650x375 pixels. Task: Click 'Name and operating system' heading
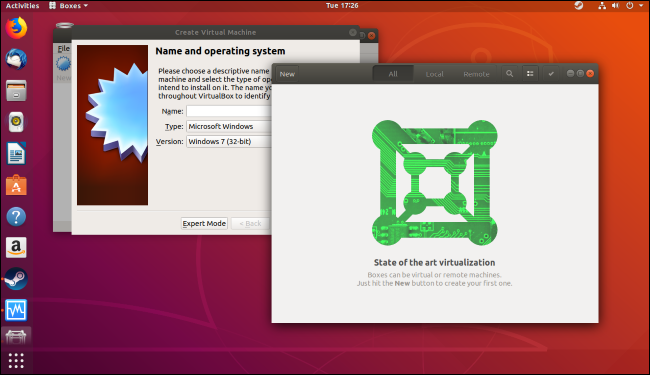[220, 51]
